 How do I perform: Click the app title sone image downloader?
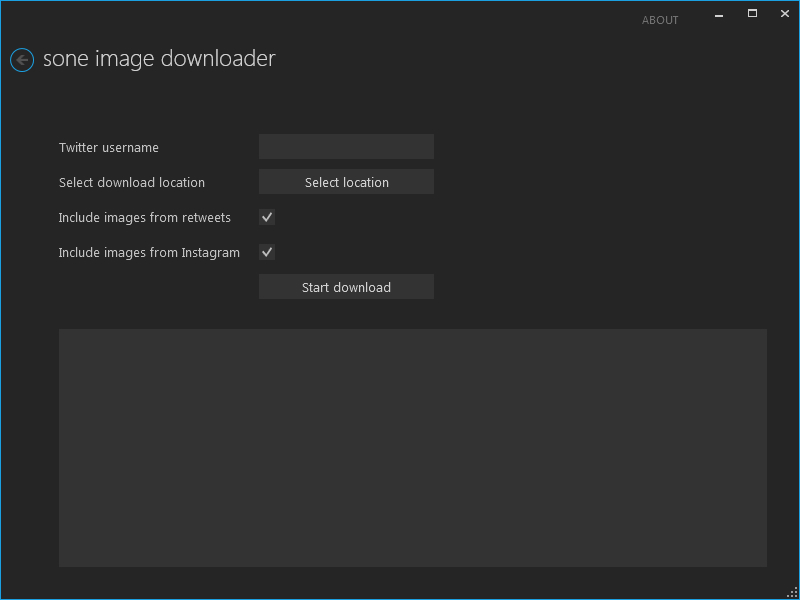tap(159, 59)
